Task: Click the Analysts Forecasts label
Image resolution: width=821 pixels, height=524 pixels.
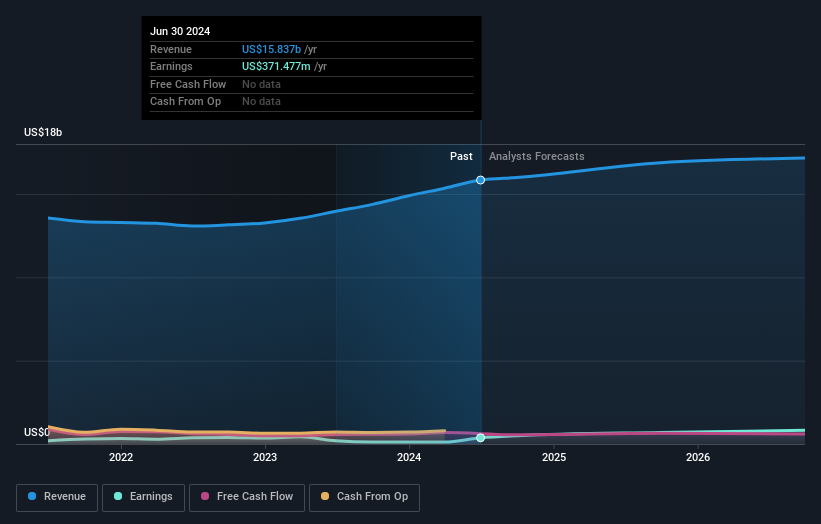Action: [537, 156]
